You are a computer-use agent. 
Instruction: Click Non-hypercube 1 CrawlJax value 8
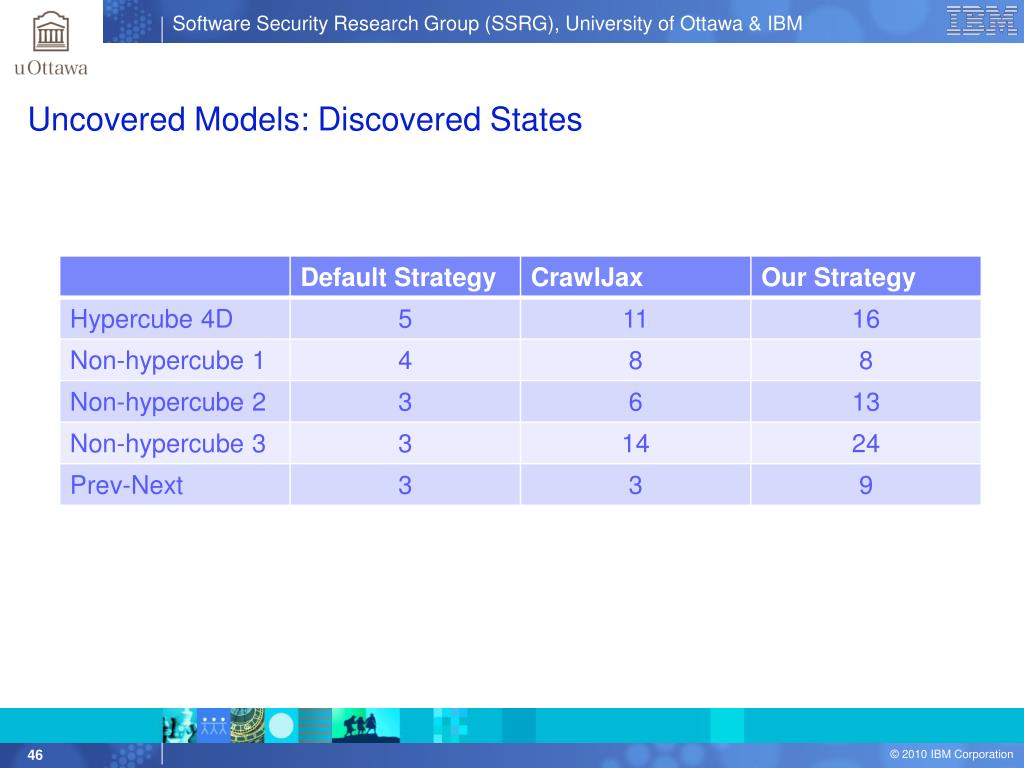coord(635,360)
